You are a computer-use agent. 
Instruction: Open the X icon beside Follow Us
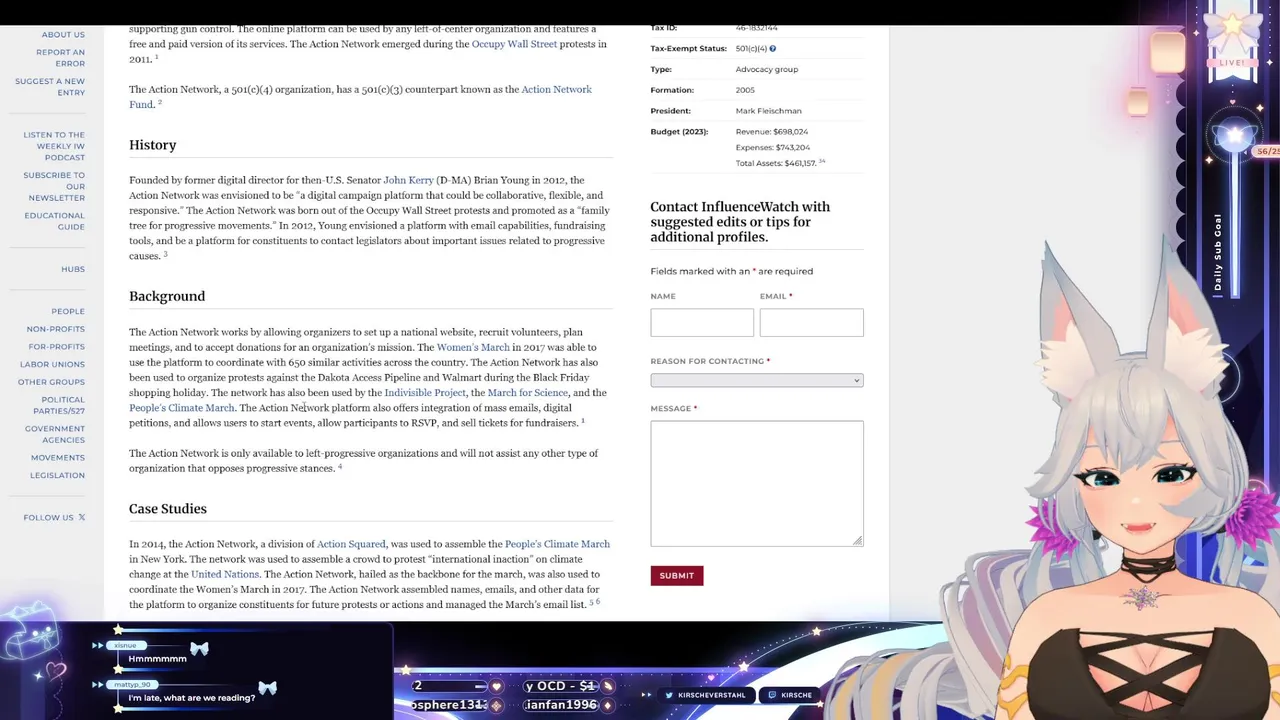pos(81,517)
